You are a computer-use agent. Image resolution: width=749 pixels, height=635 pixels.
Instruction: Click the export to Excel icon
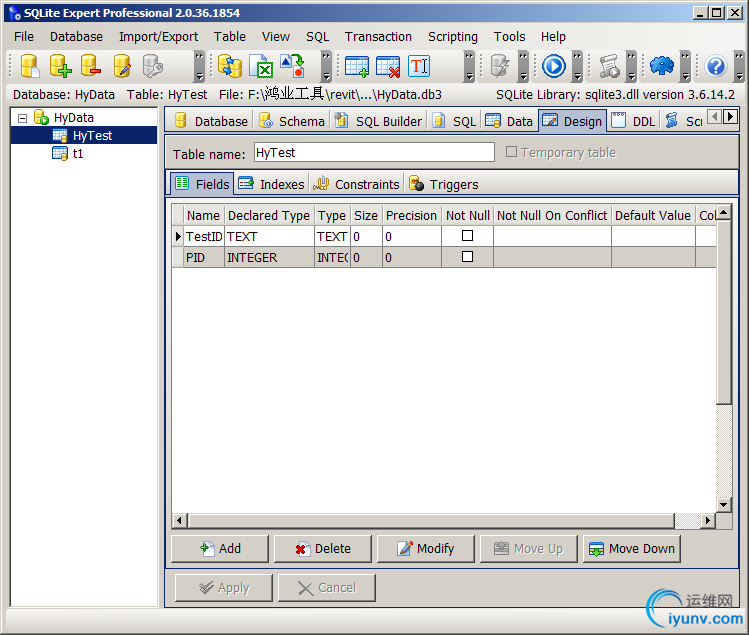pyautogui.click(x=261, y=66)
